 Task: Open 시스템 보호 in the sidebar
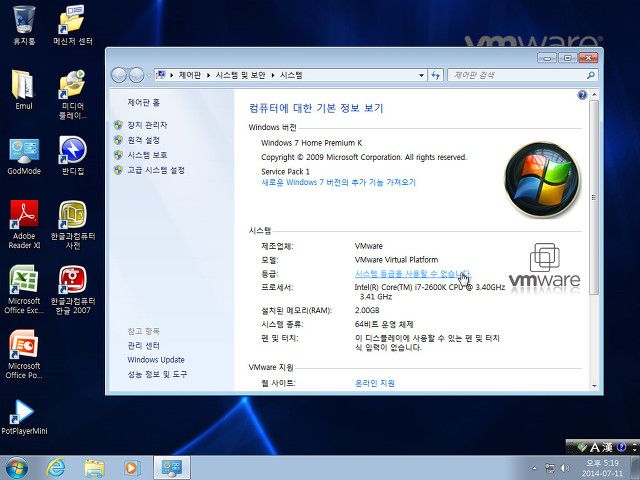[x=147, y=155]
